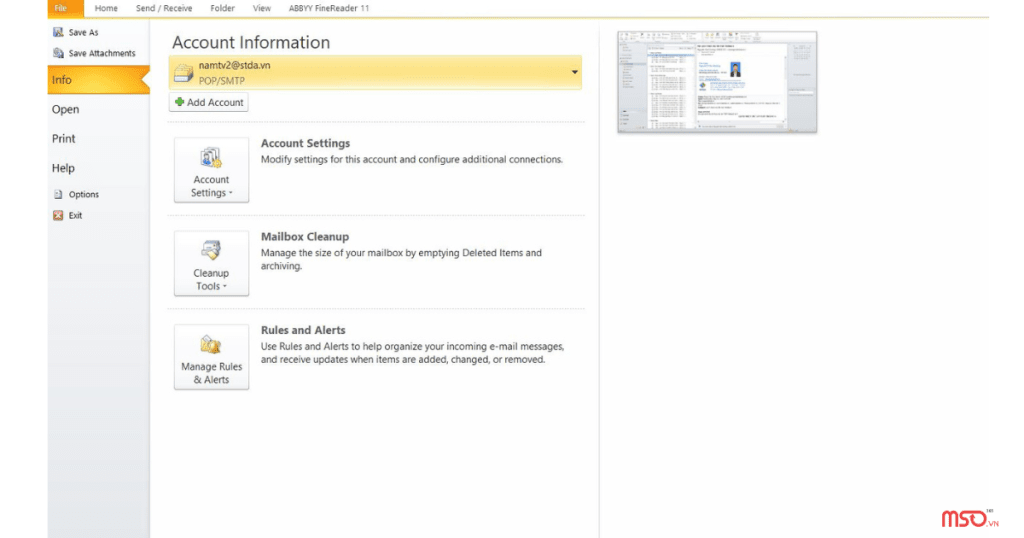Click the Exit label
The image size is (1024, 538).
pos(75,215)
